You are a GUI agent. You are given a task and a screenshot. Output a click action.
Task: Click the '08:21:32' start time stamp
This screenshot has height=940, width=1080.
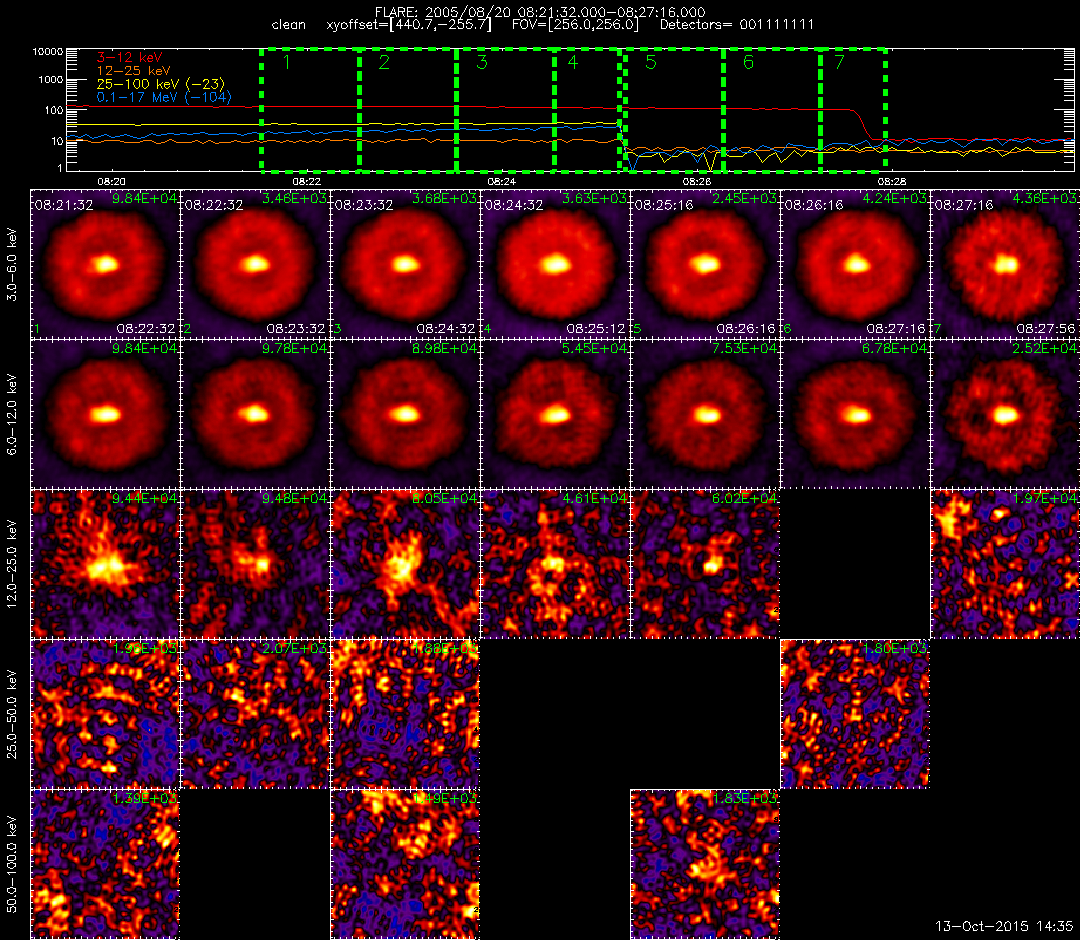click(x=64, y=205)
